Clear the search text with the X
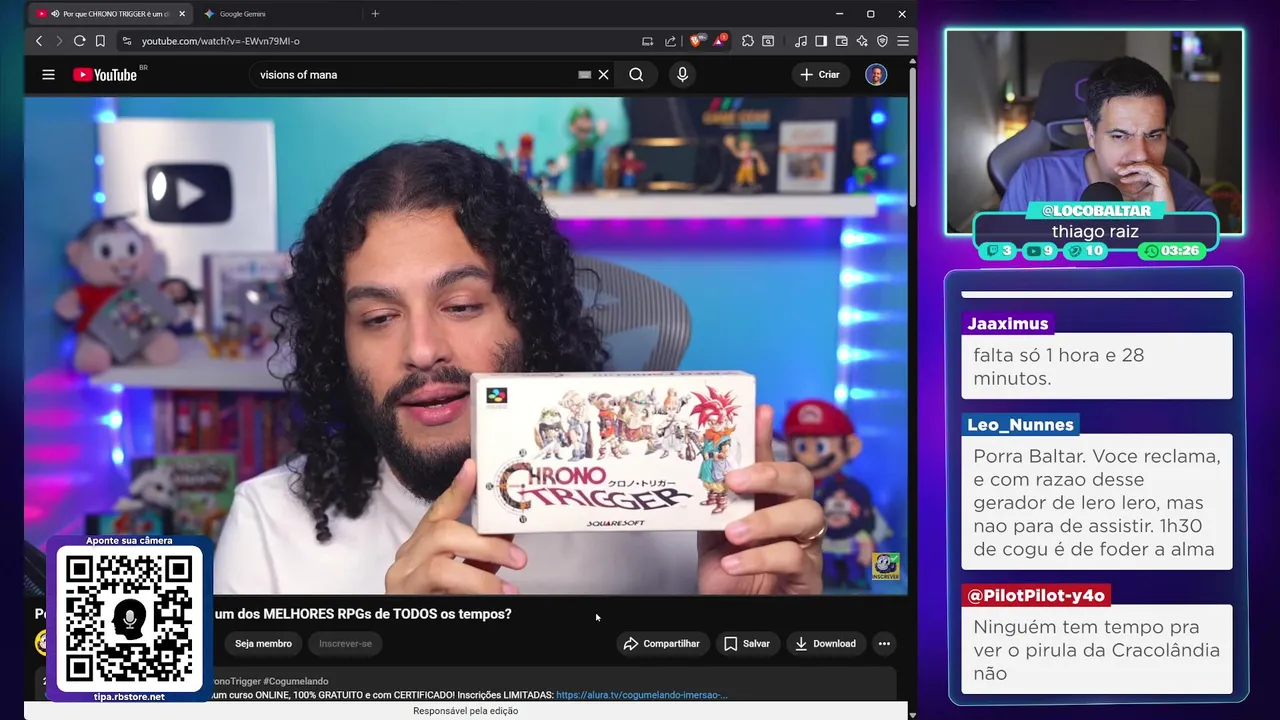 (x=603, y=75)
